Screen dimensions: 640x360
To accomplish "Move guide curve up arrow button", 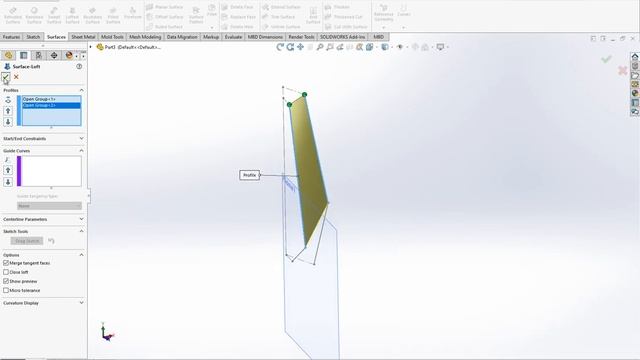I will point(8,170).
